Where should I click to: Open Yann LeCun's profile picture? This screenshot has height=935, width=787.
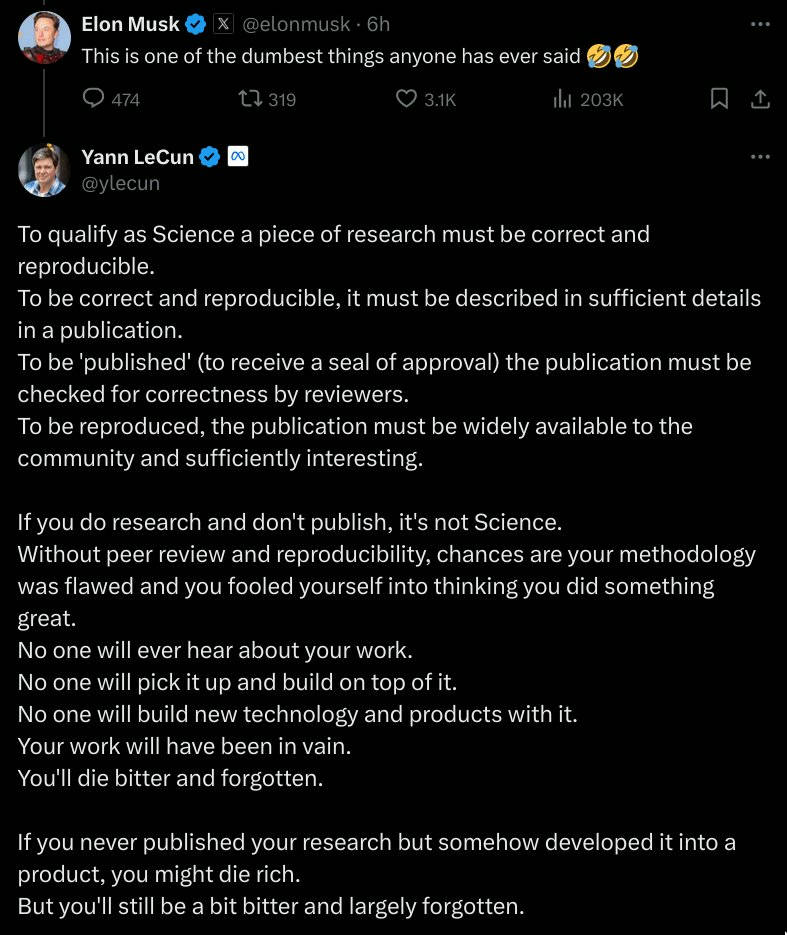point(44,170)
